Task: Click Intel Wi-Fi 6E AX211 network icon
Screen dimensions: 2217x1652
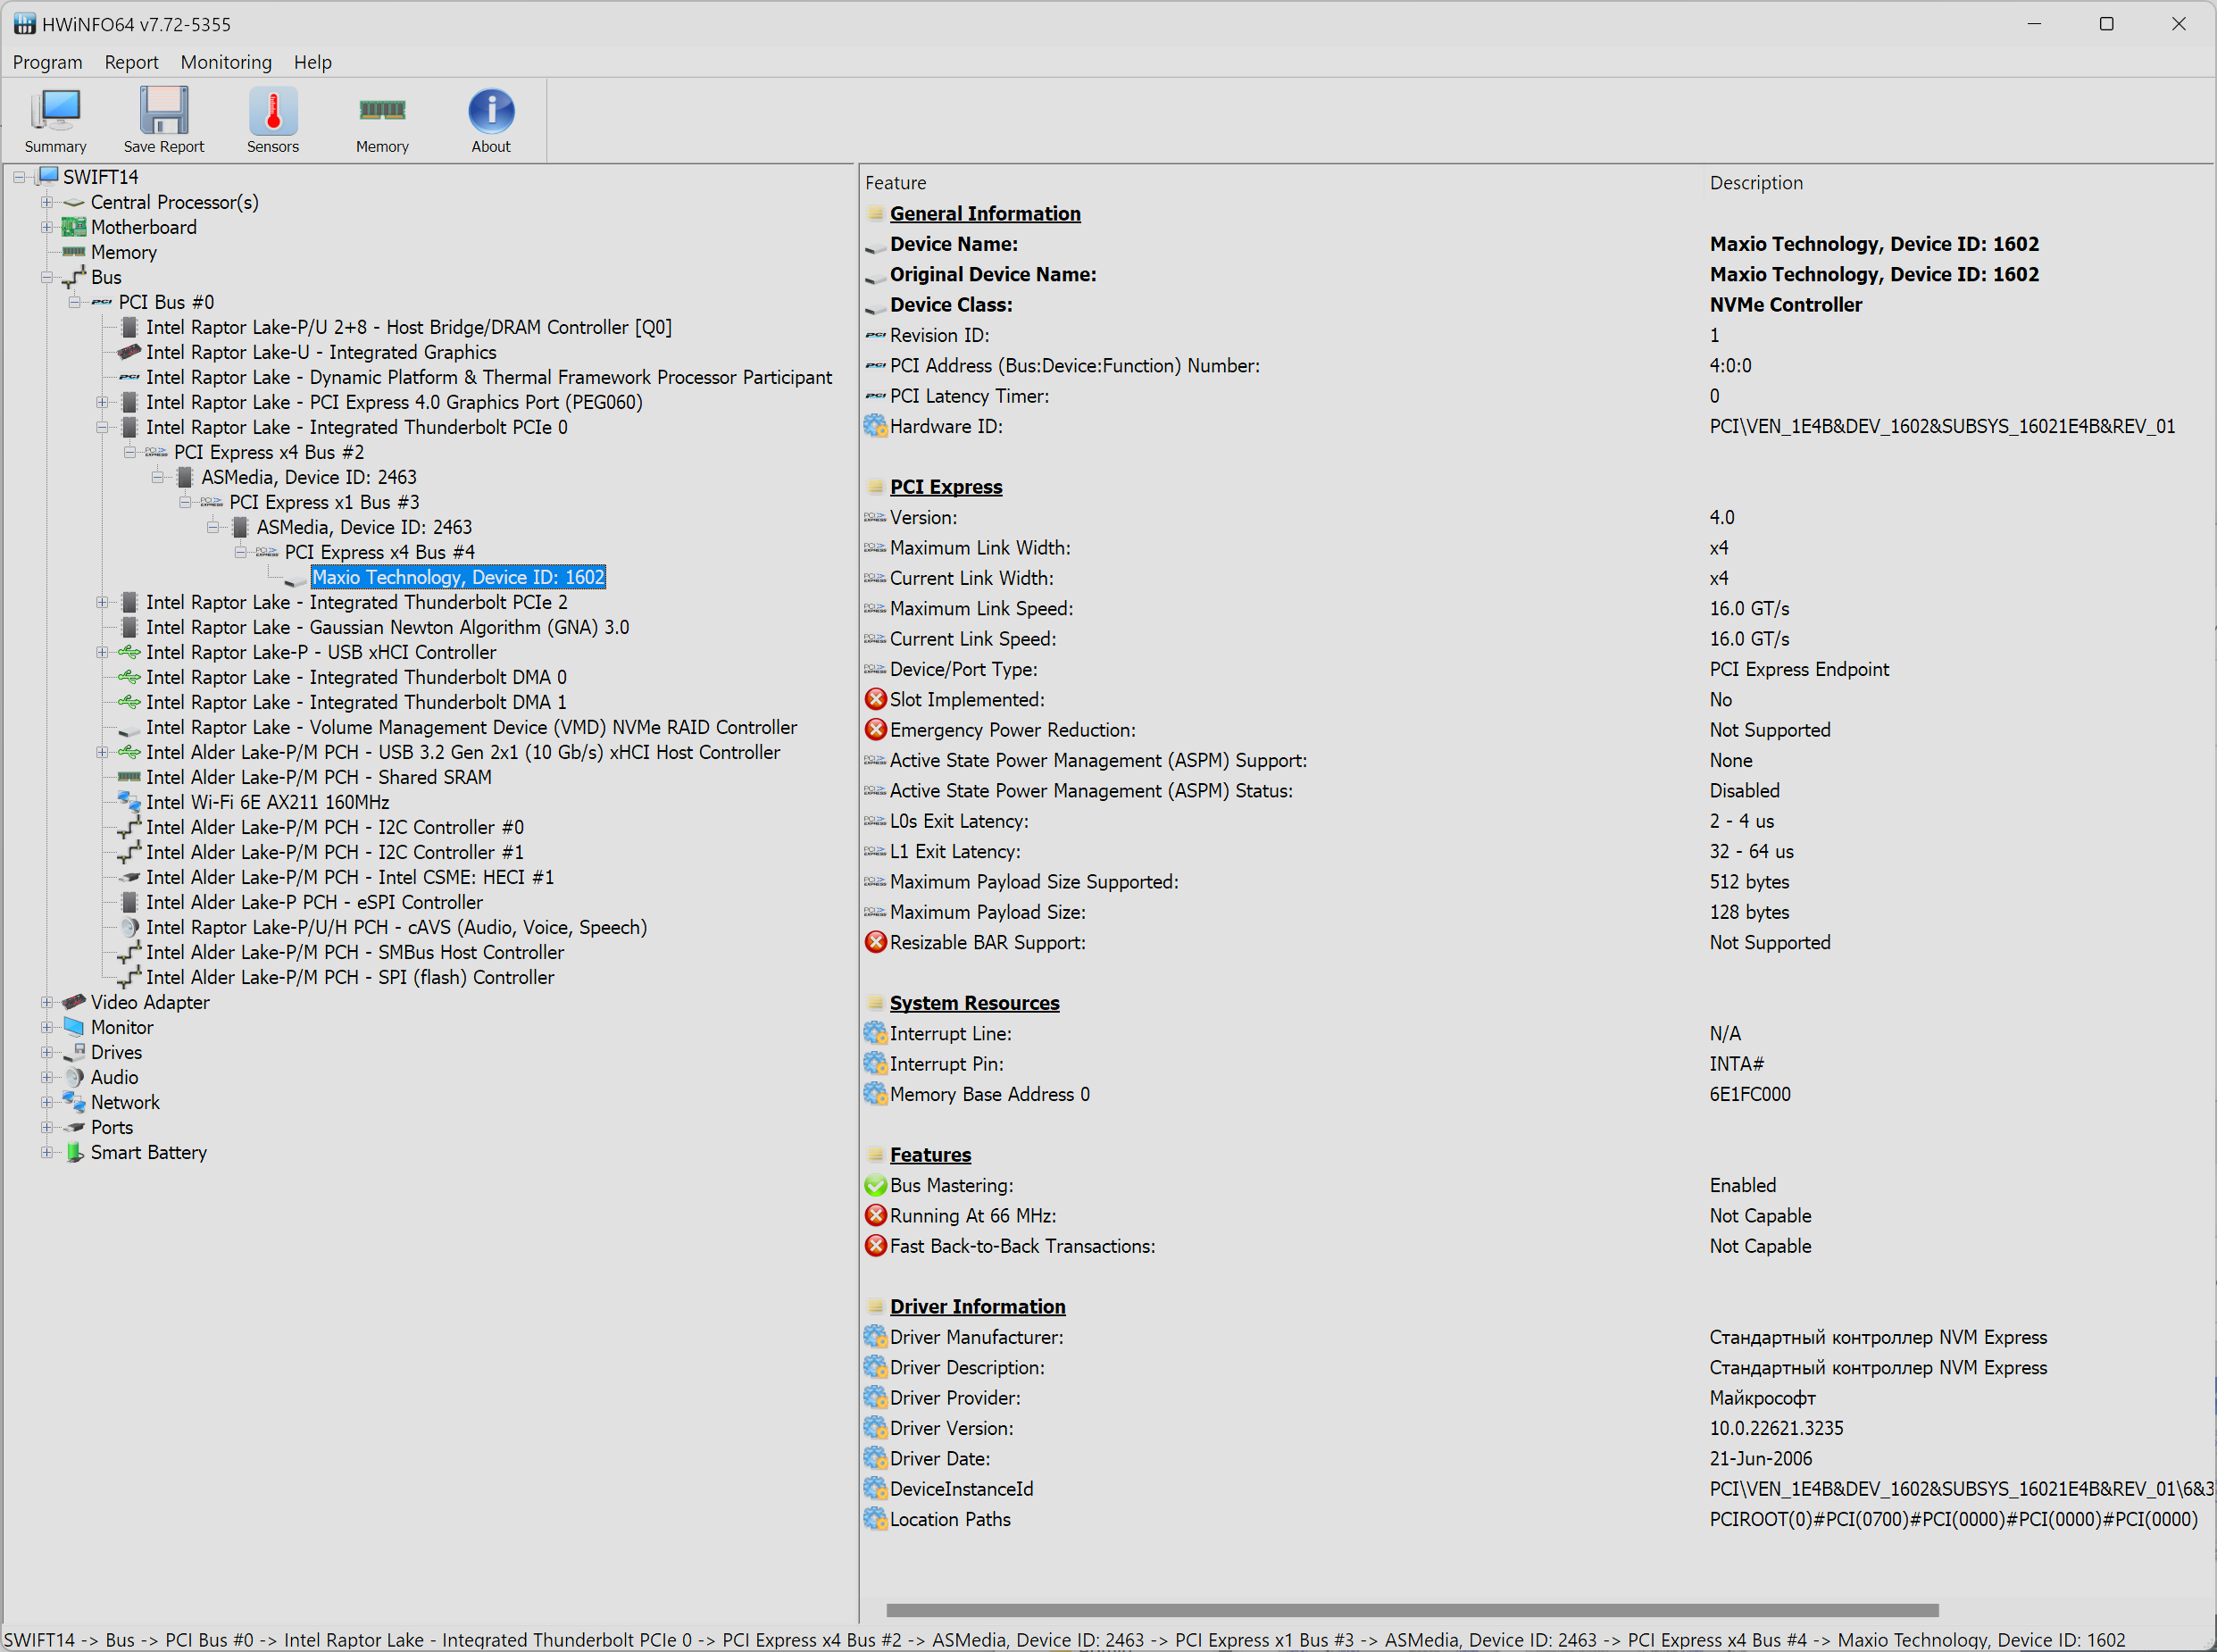Action: (129, 802)
